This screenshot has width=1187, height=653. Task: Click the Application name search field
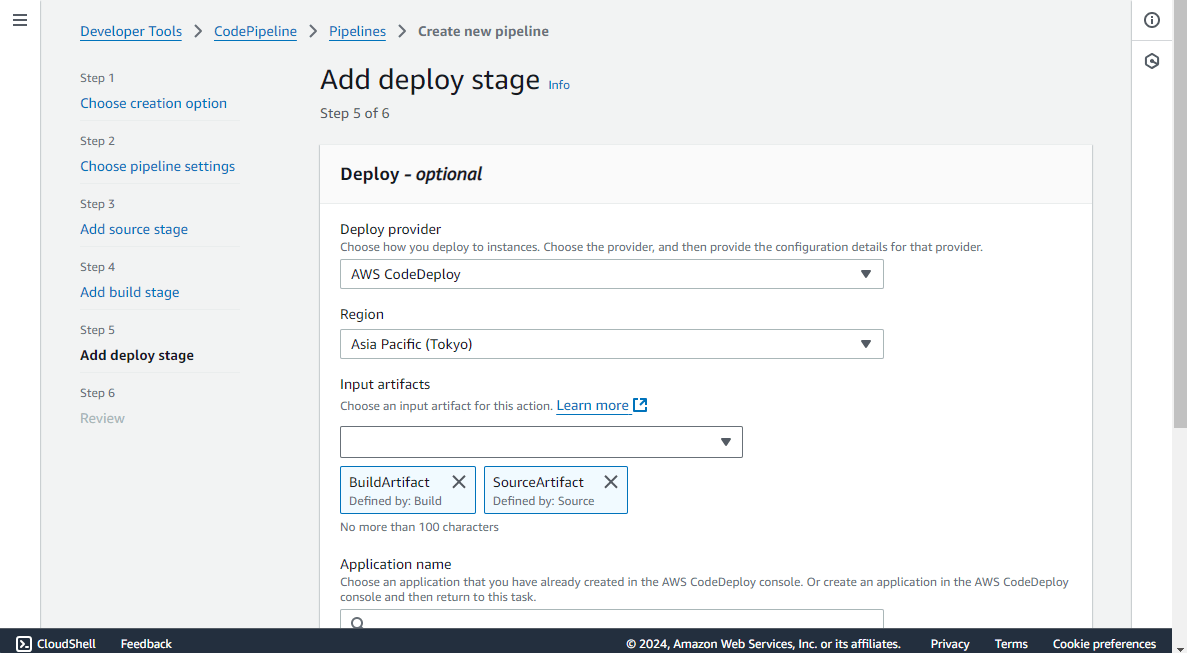612,619
